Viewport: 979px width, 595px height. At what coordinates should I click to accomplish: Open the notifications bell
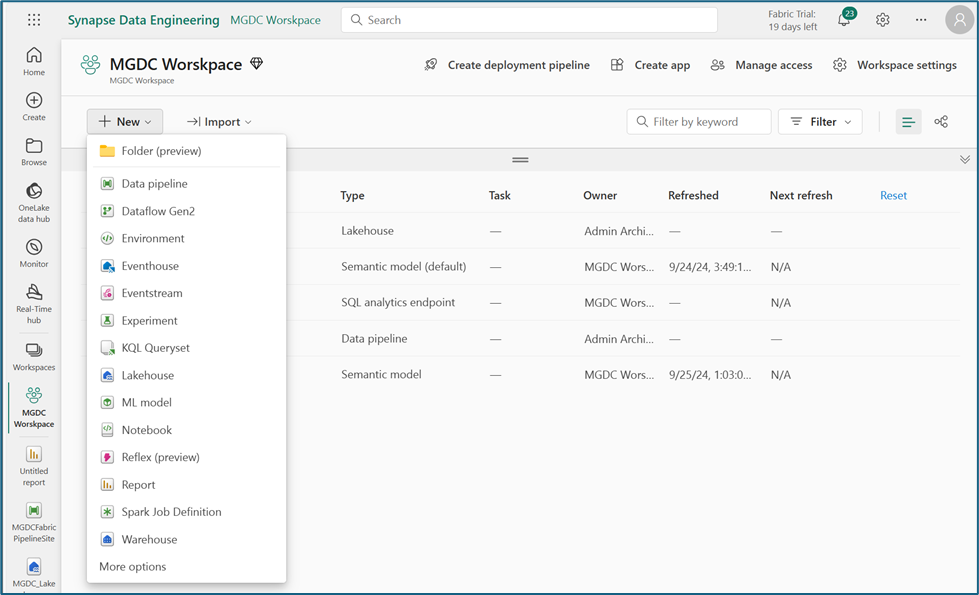click(x=845, y=19)
